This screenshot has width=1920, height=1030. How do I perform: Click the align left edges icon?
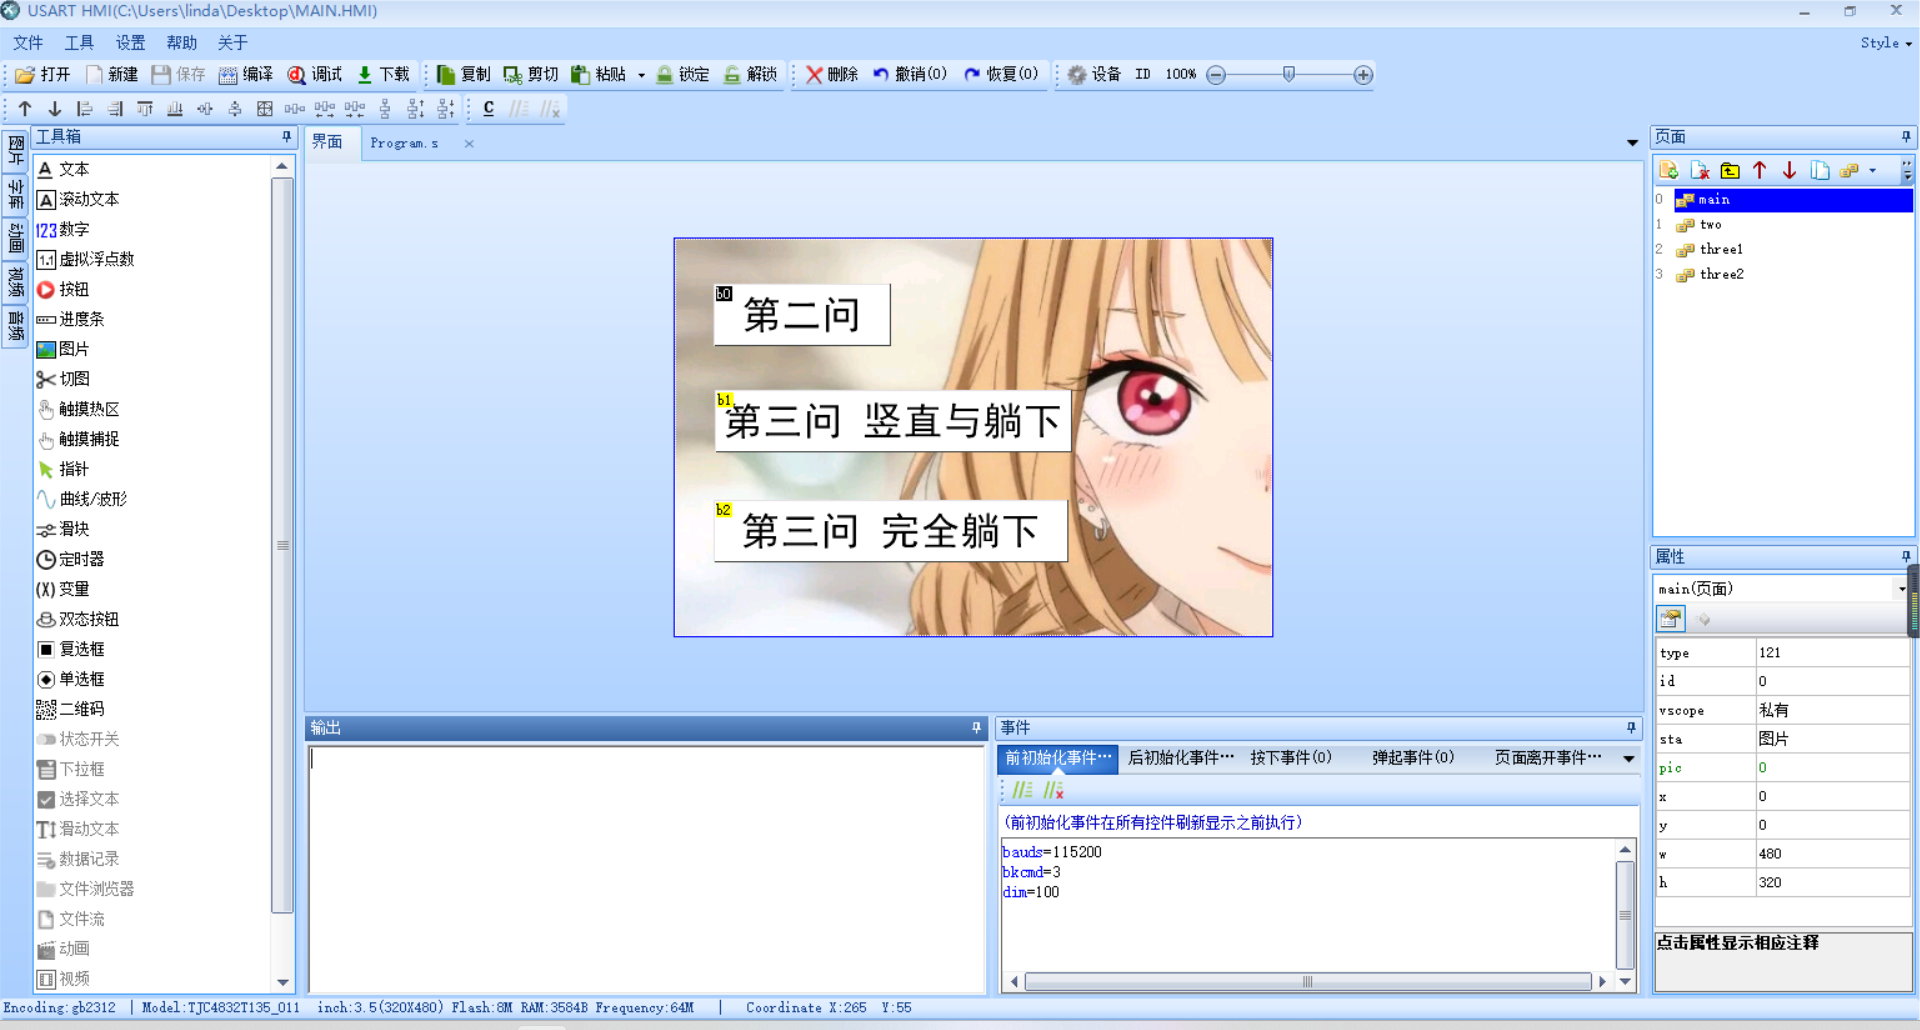(85, 109)
